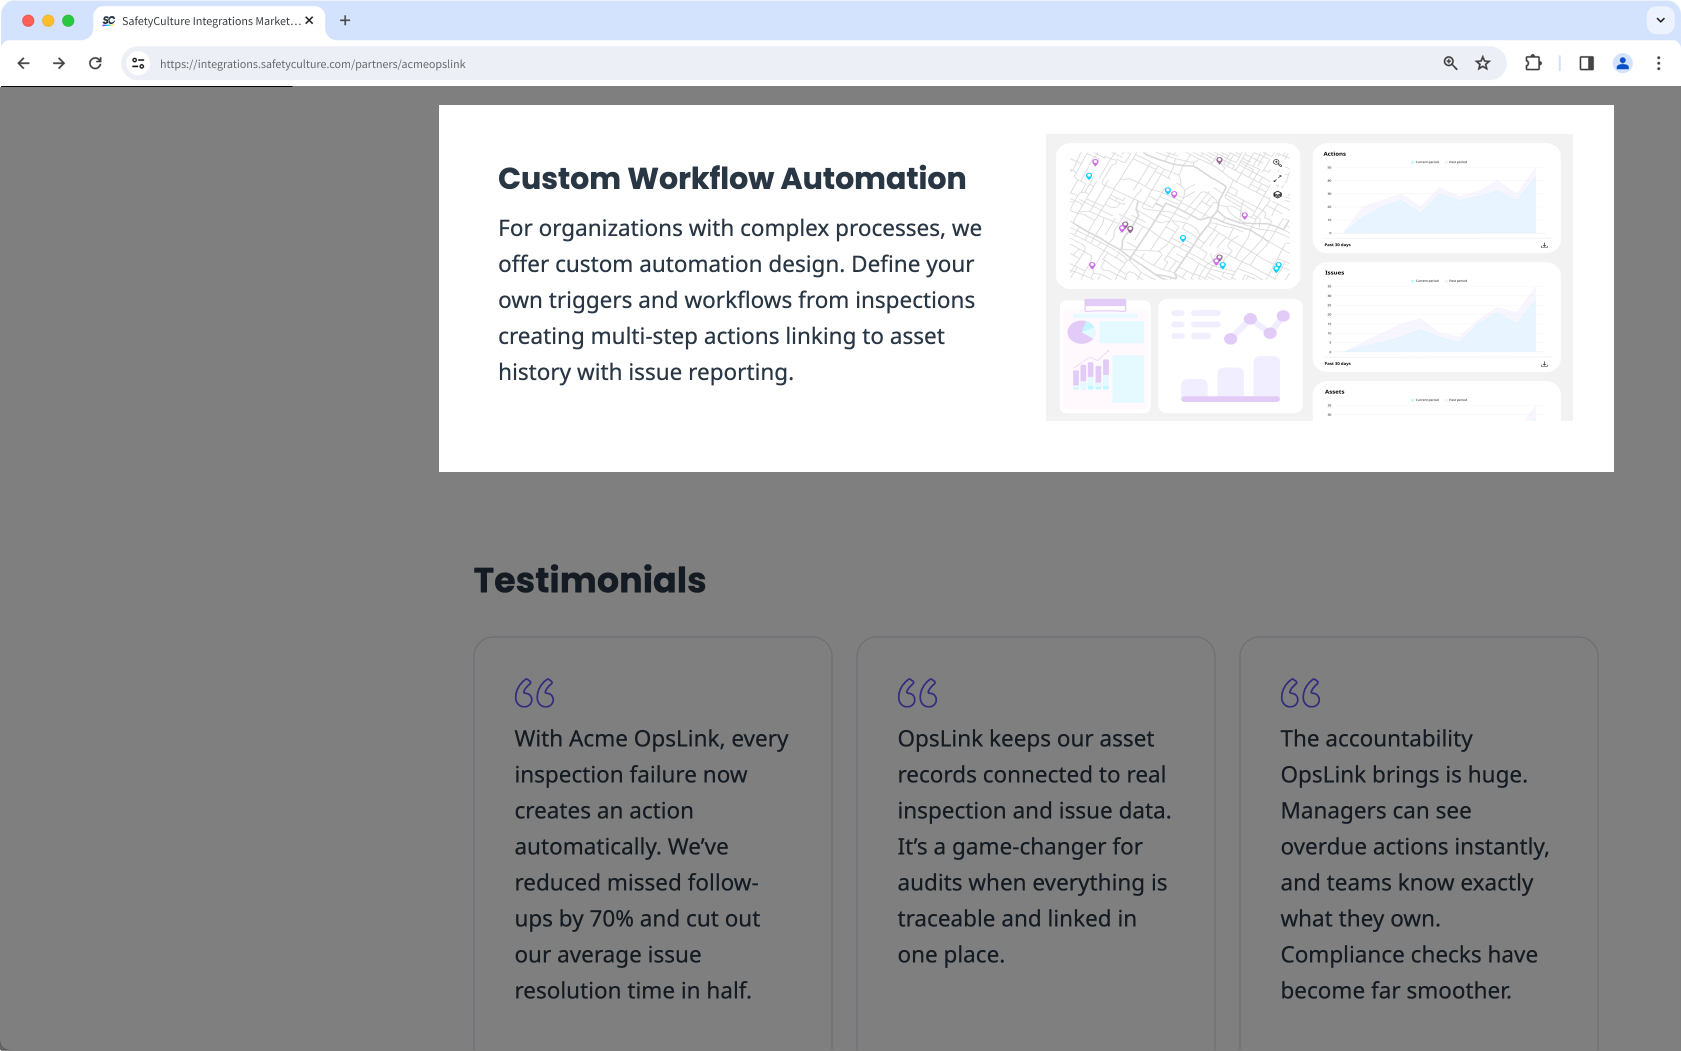Click the 'With Acme OpsLink' testimonial text
This screenshot has height=1051, width=1681.
[x=652, y=865]
